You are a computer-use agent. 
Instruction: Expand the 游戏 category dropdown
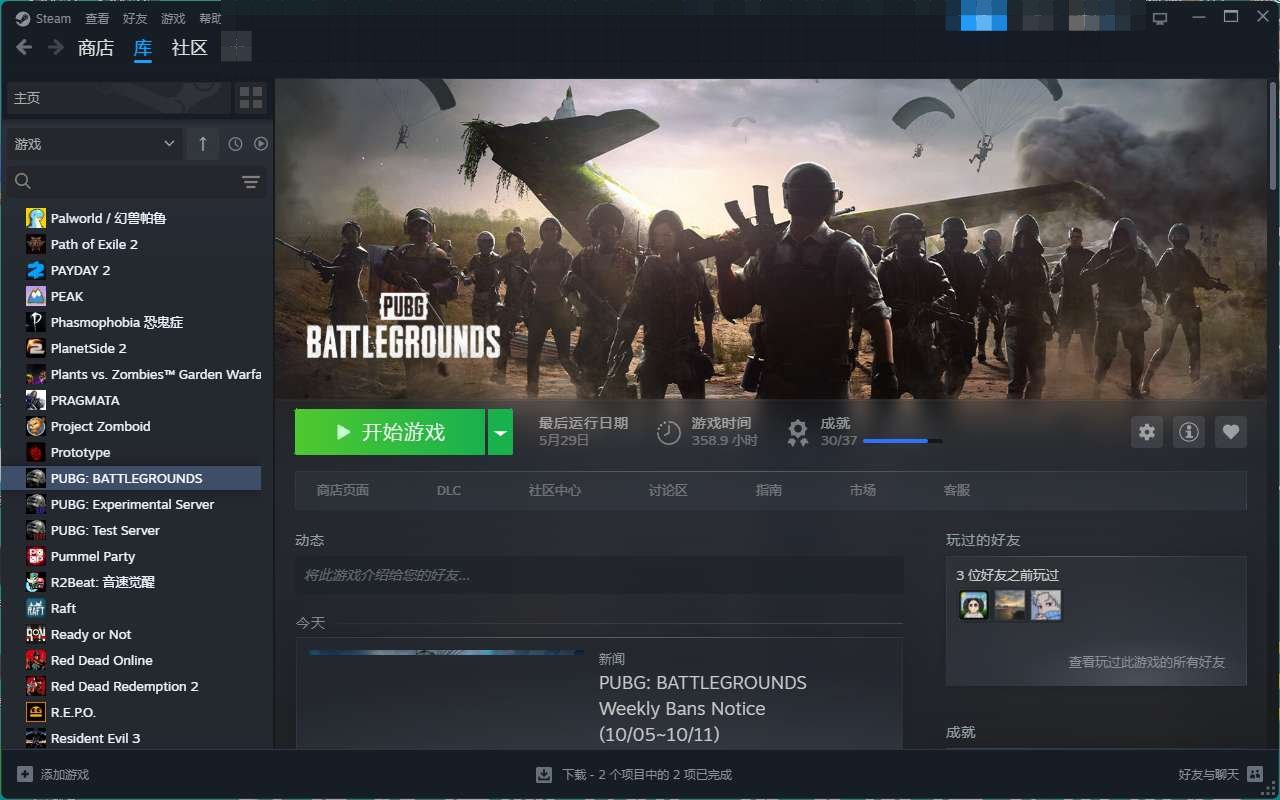point(94,144)
